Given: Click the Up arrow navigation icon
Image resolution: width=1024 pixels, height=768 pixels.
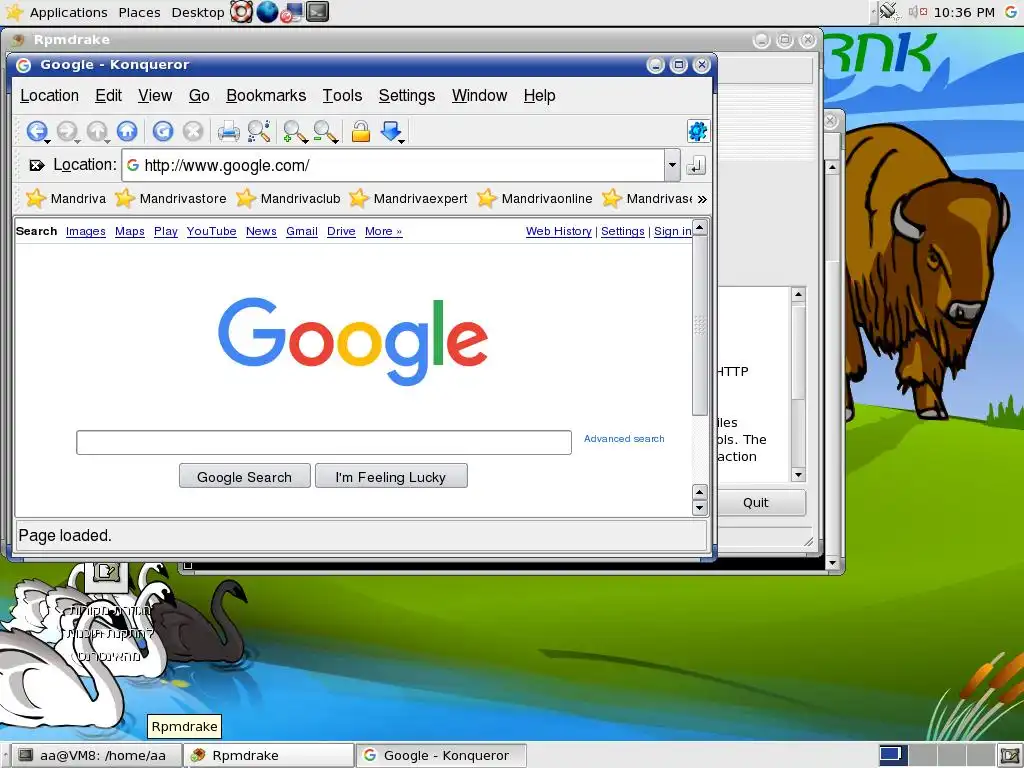Looking at the screenshot, I should 97,131.
